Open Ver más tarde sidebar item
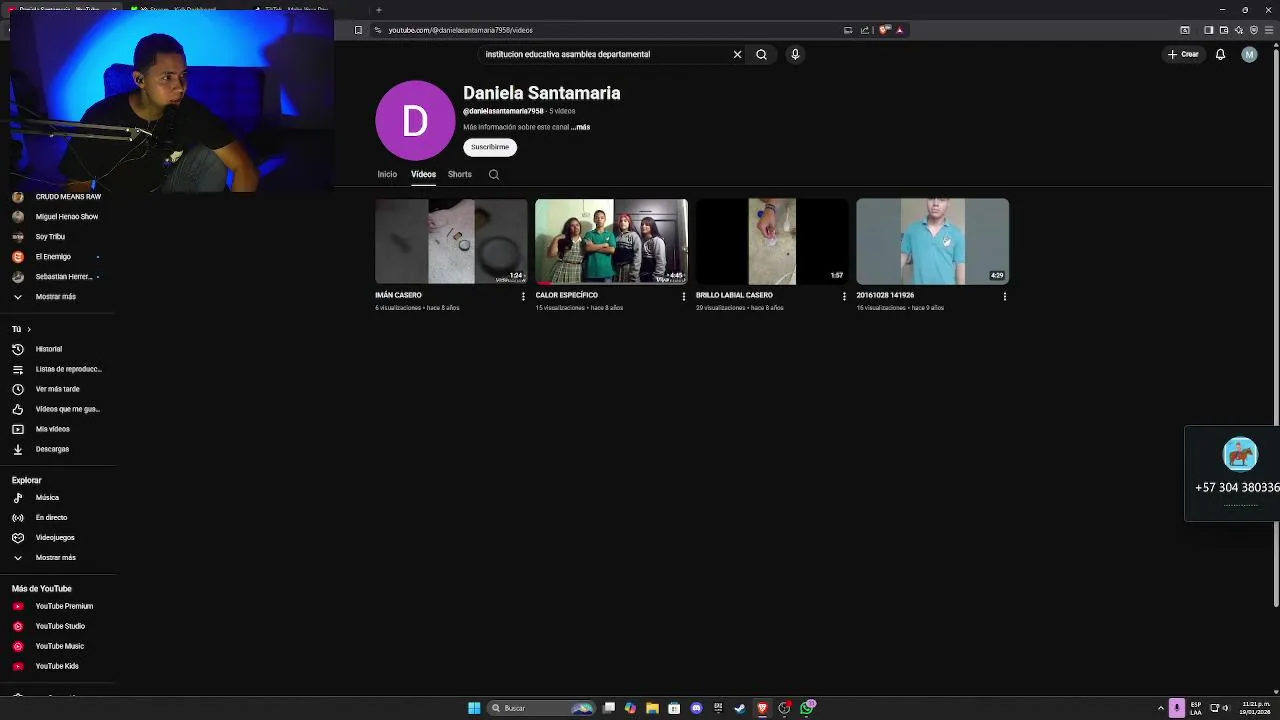This screenshot has width=1280, height=720. (57, 389)
